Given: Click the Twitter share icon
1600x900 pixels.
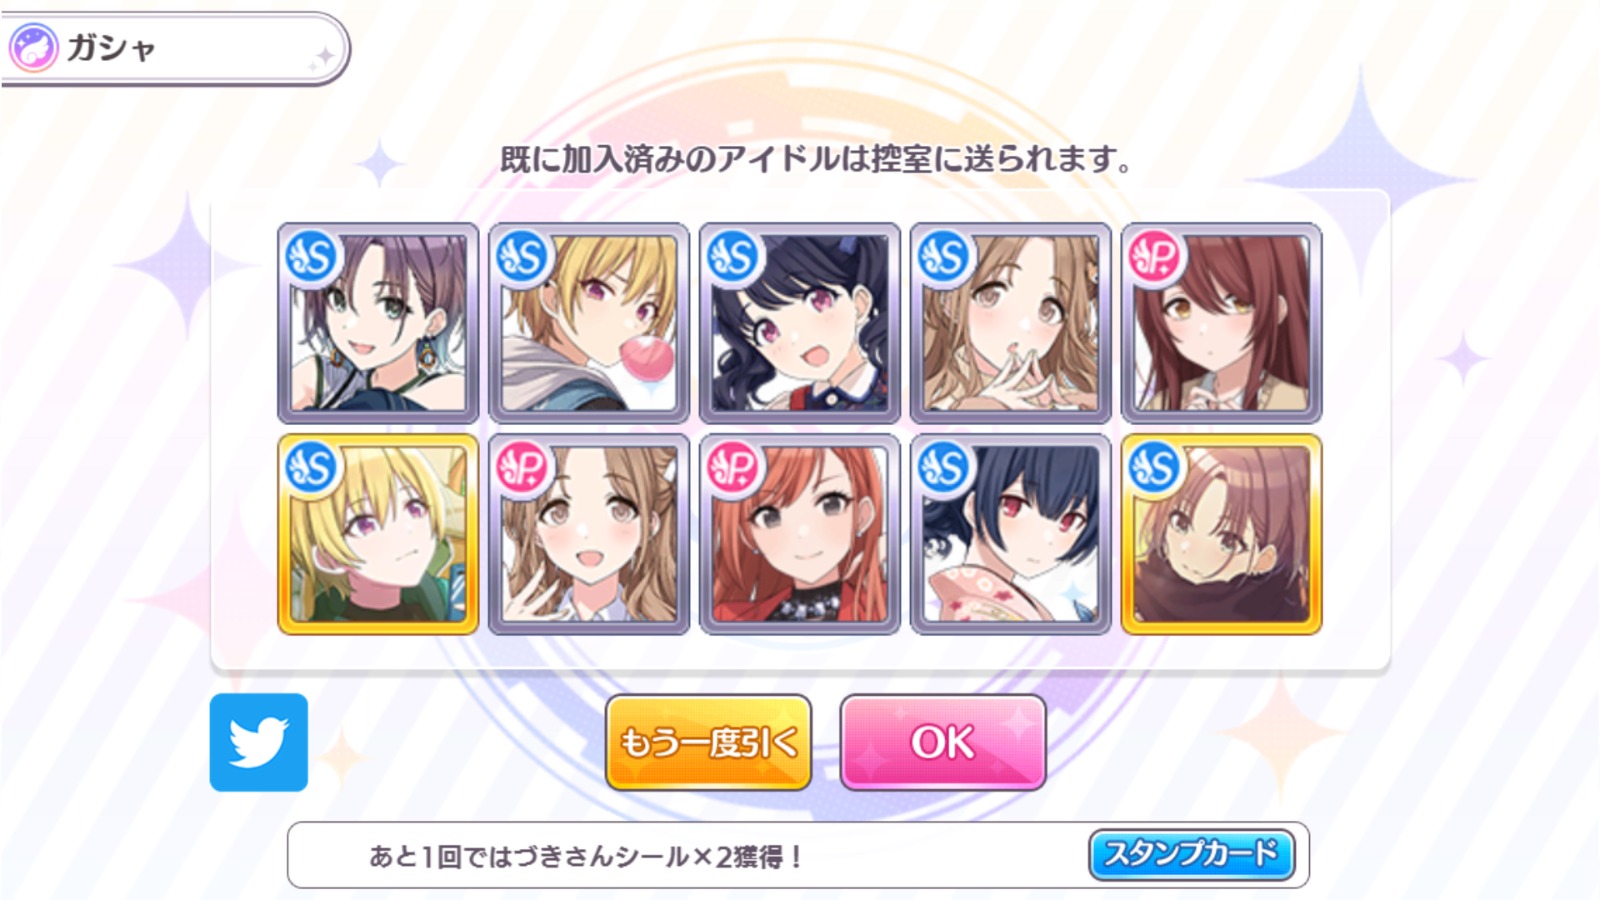Looking at the screenshot, I should [259, 742].
